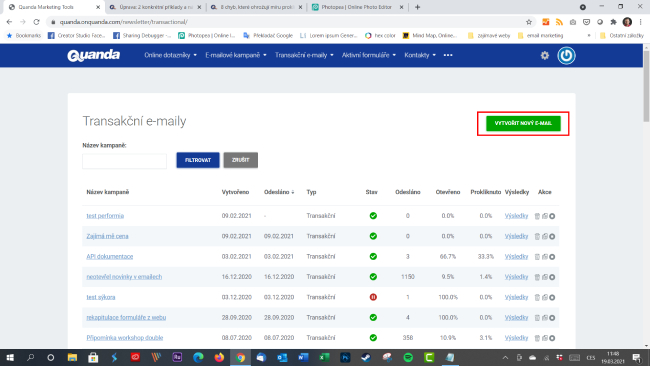Open the "Transakční e-maily" navigation menu
The image size is (650, 366).
click(x=304, y=55)
